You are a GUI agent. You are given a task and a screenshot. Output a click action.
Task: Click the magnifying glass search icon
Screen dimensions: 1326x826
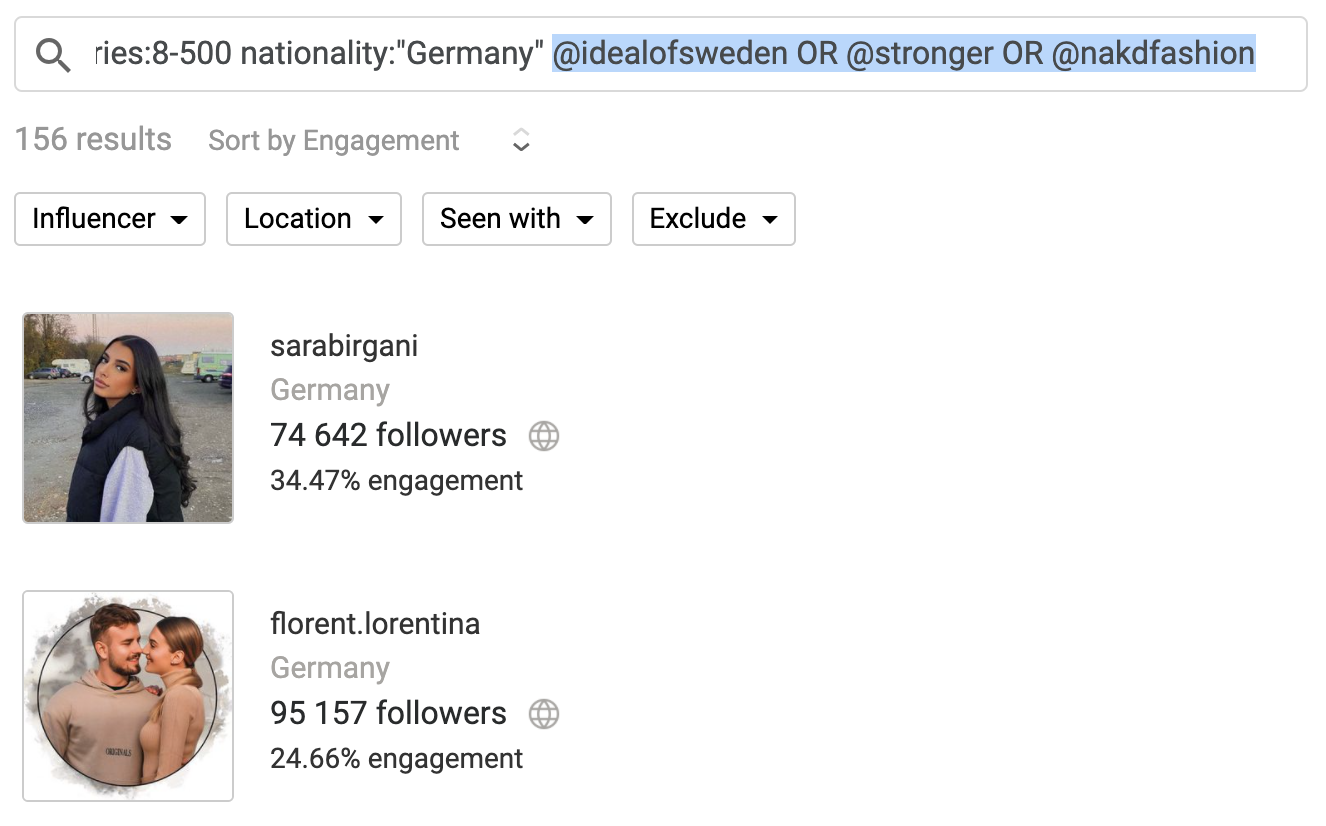(52, 56)
